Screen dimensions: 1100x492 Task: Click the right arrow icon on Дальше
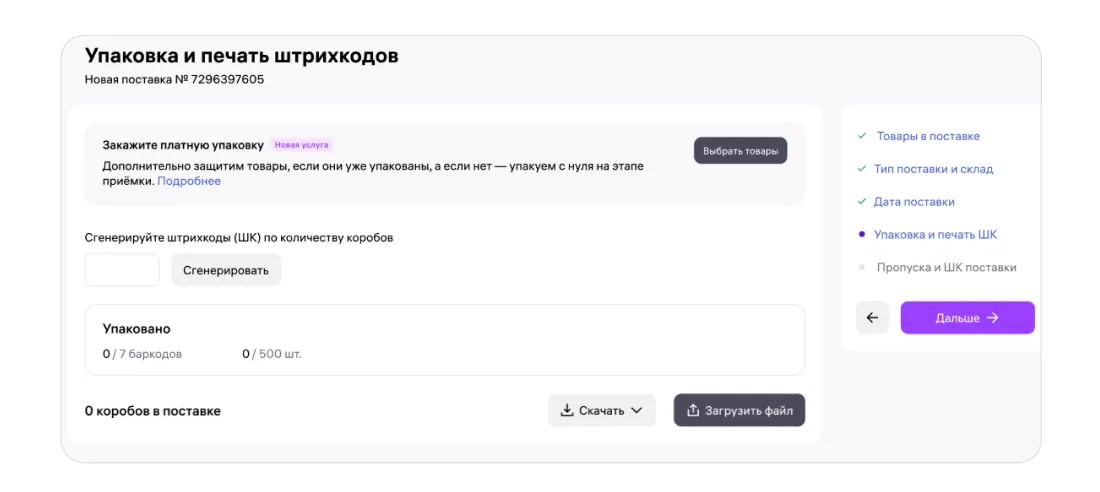pyautogui.click(x=993, y=318)
